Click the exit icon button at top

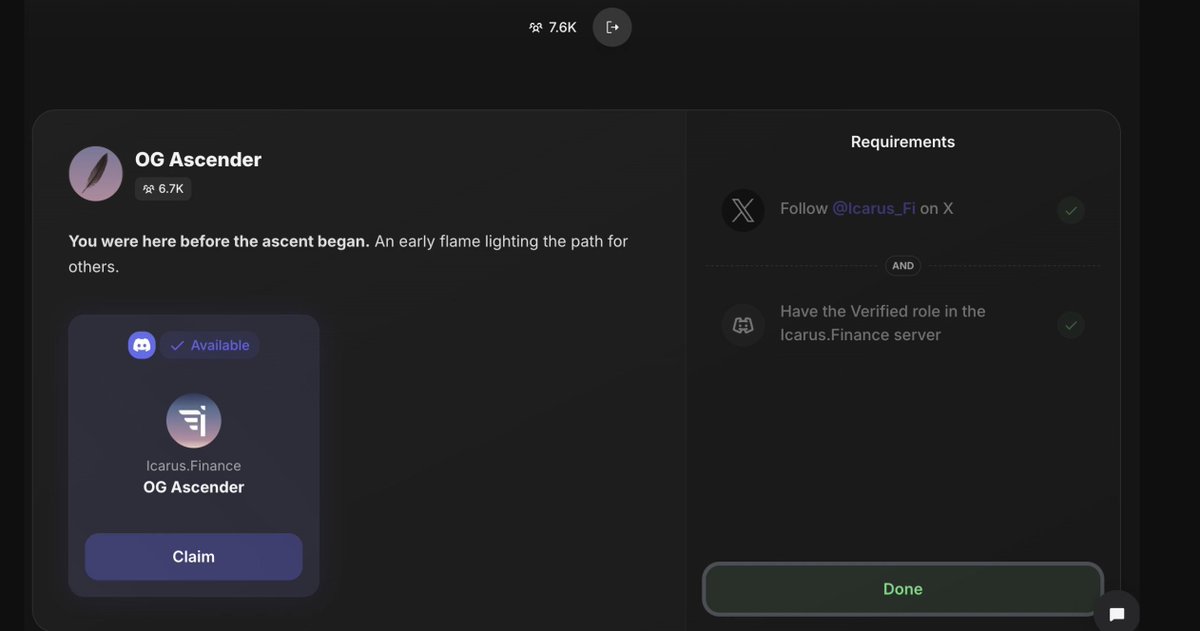612,27
